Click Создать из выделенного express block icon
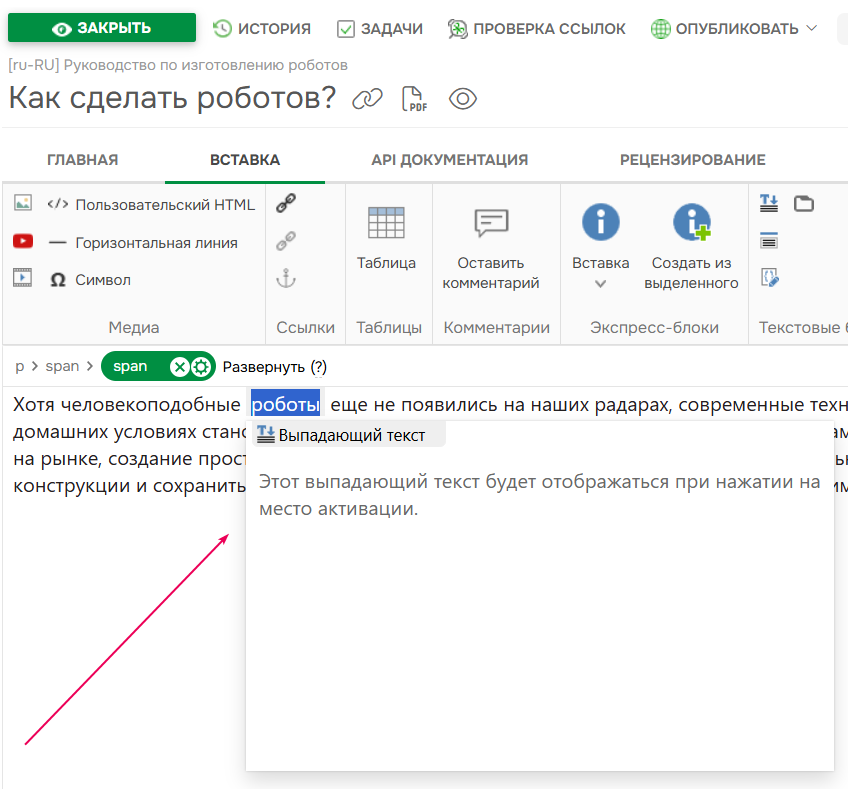 pyautogui.click(x=692, y=222)
